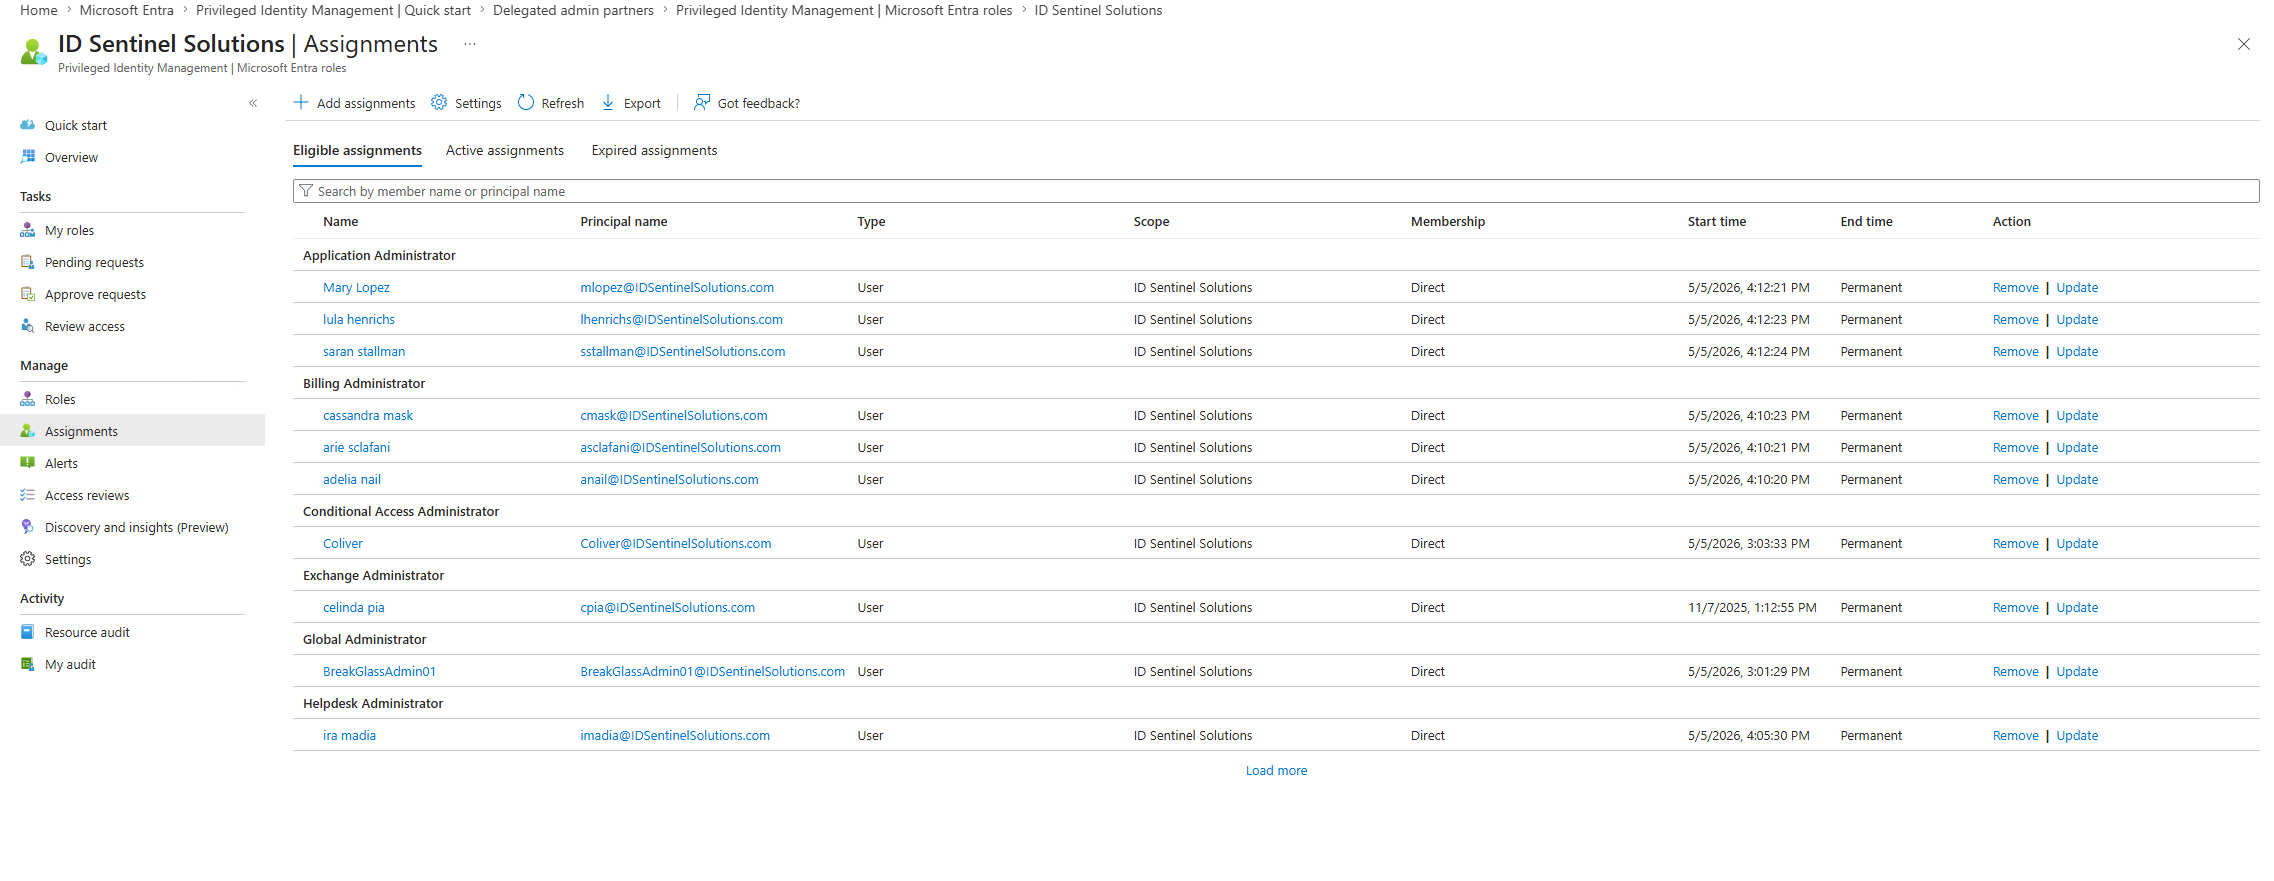Screen dimensions: 2274x881
Task: Click the Got feedback? button label
Action: point(759,104)
